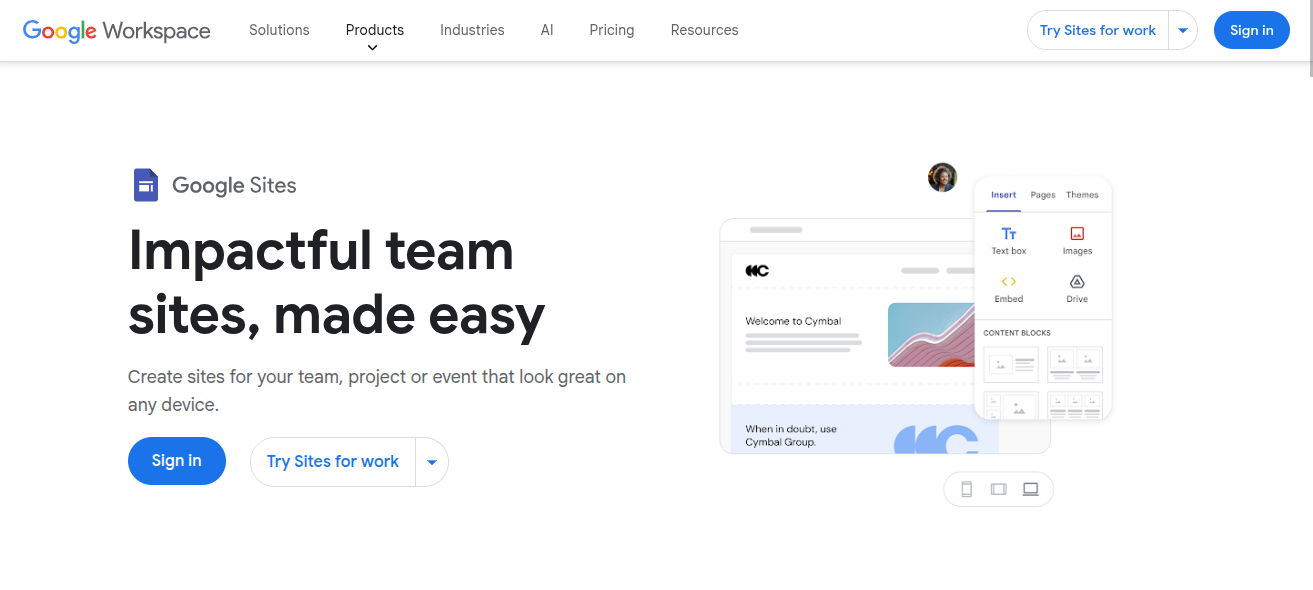Switch preview to tablet view
1313x590 pixels.
coord(998,489)
